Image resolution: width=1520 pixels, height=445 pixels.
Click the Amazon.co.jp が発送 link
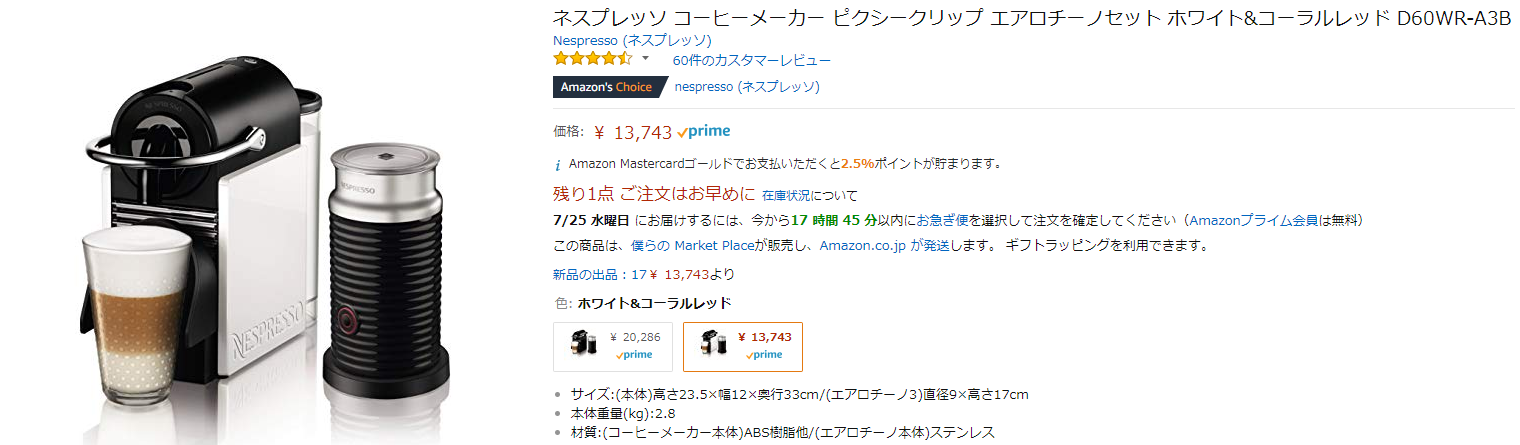click(884, 245)
